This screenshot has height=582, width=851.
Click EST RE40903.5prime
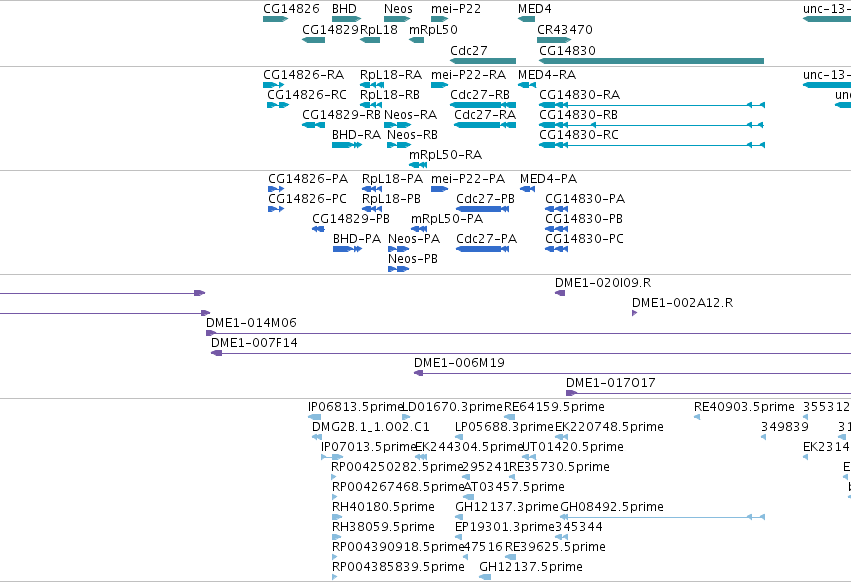(x=744, y=407)
